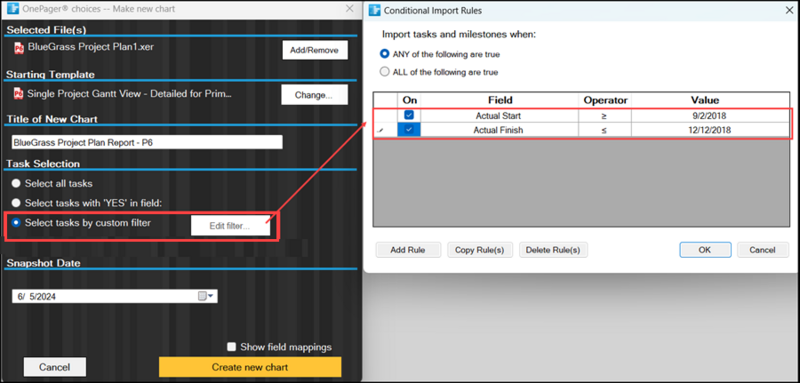This screenshot has height=383, width=800.
Task: Click the Add/Remove files button
Action: click(x=315, y=50)
